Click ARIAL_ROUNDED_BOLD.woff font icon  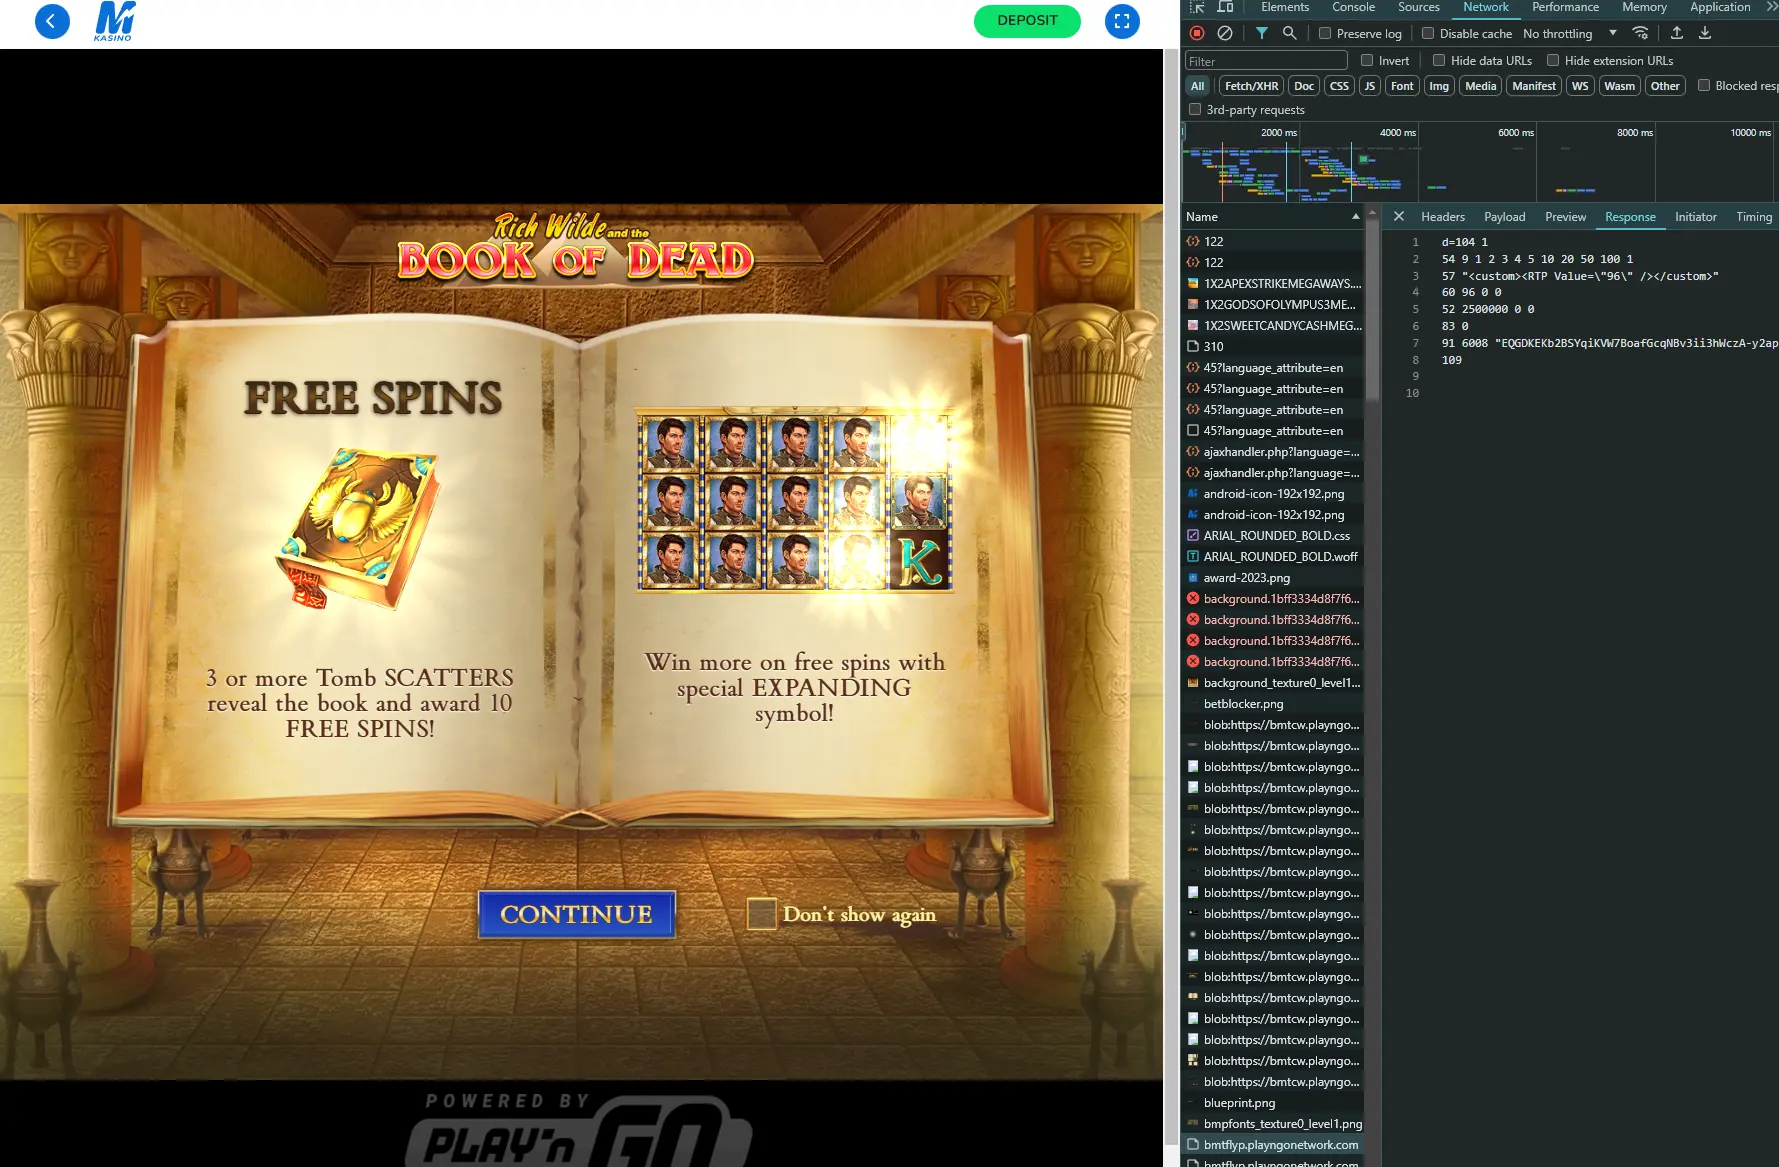[1193, 556]
